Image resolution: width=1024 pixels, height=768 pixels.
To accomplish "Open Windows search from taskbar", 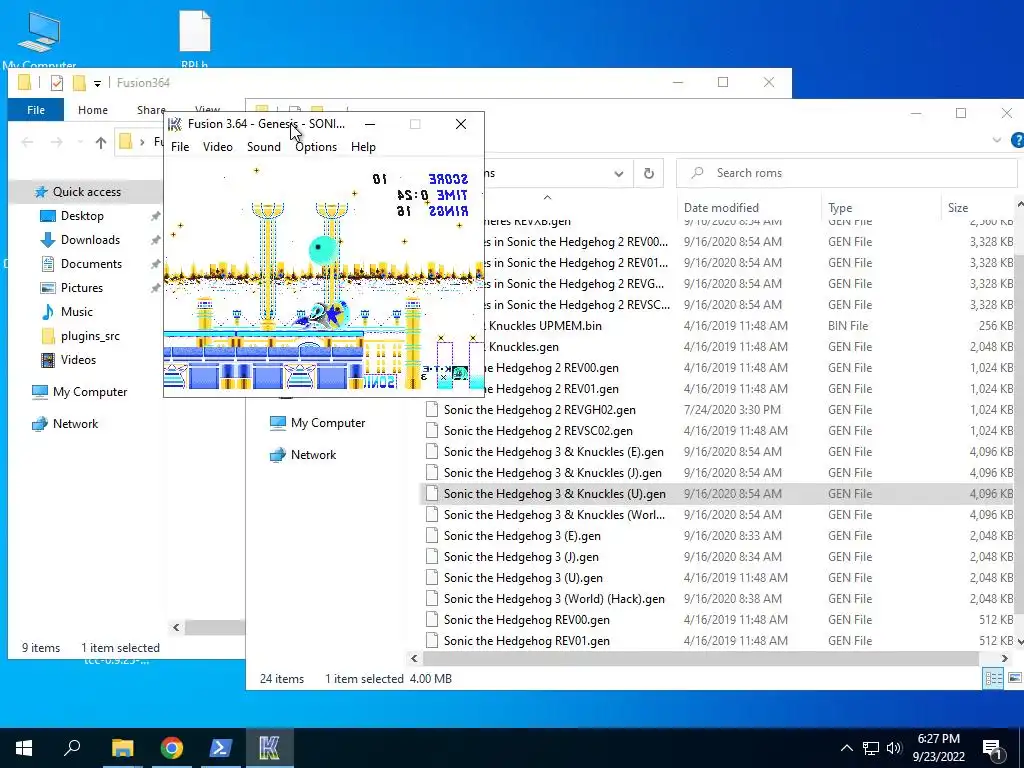I will 72,748.
